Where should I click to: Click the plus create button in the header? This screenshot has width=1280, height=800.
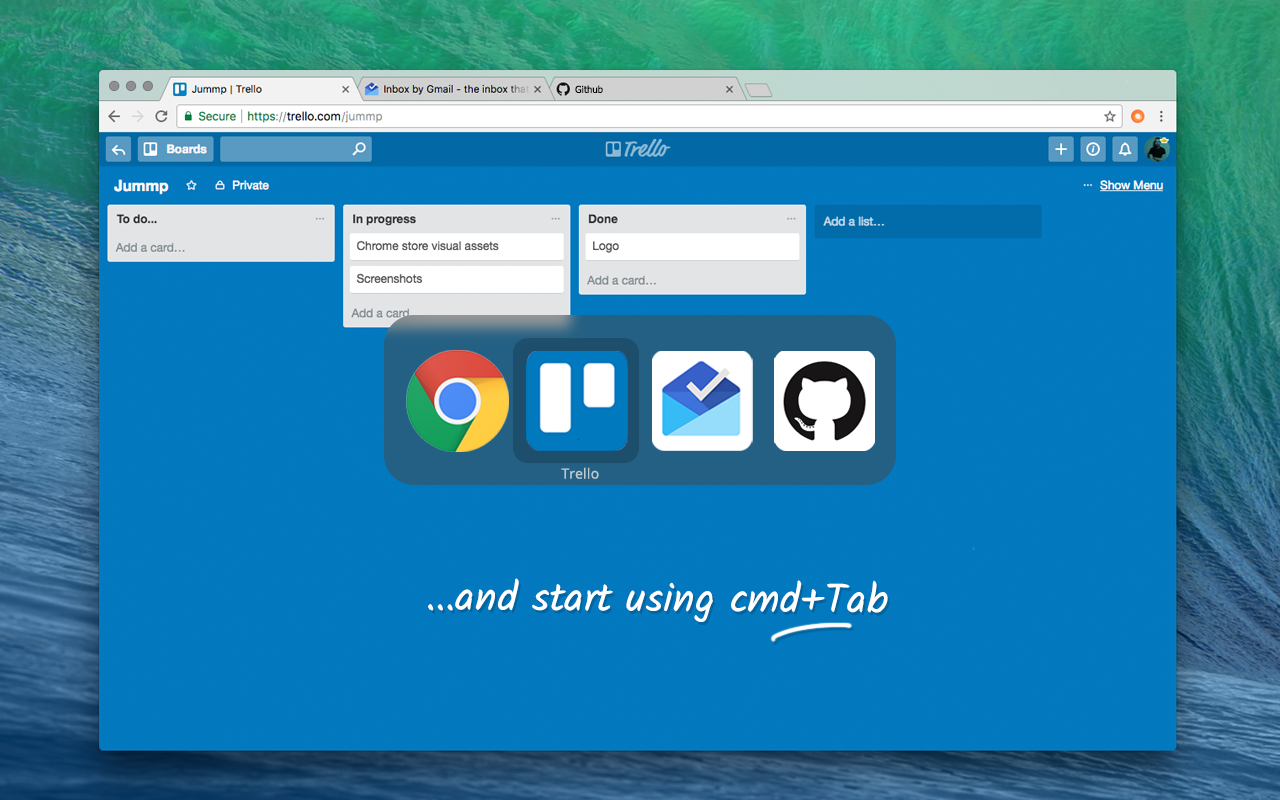1061,149
